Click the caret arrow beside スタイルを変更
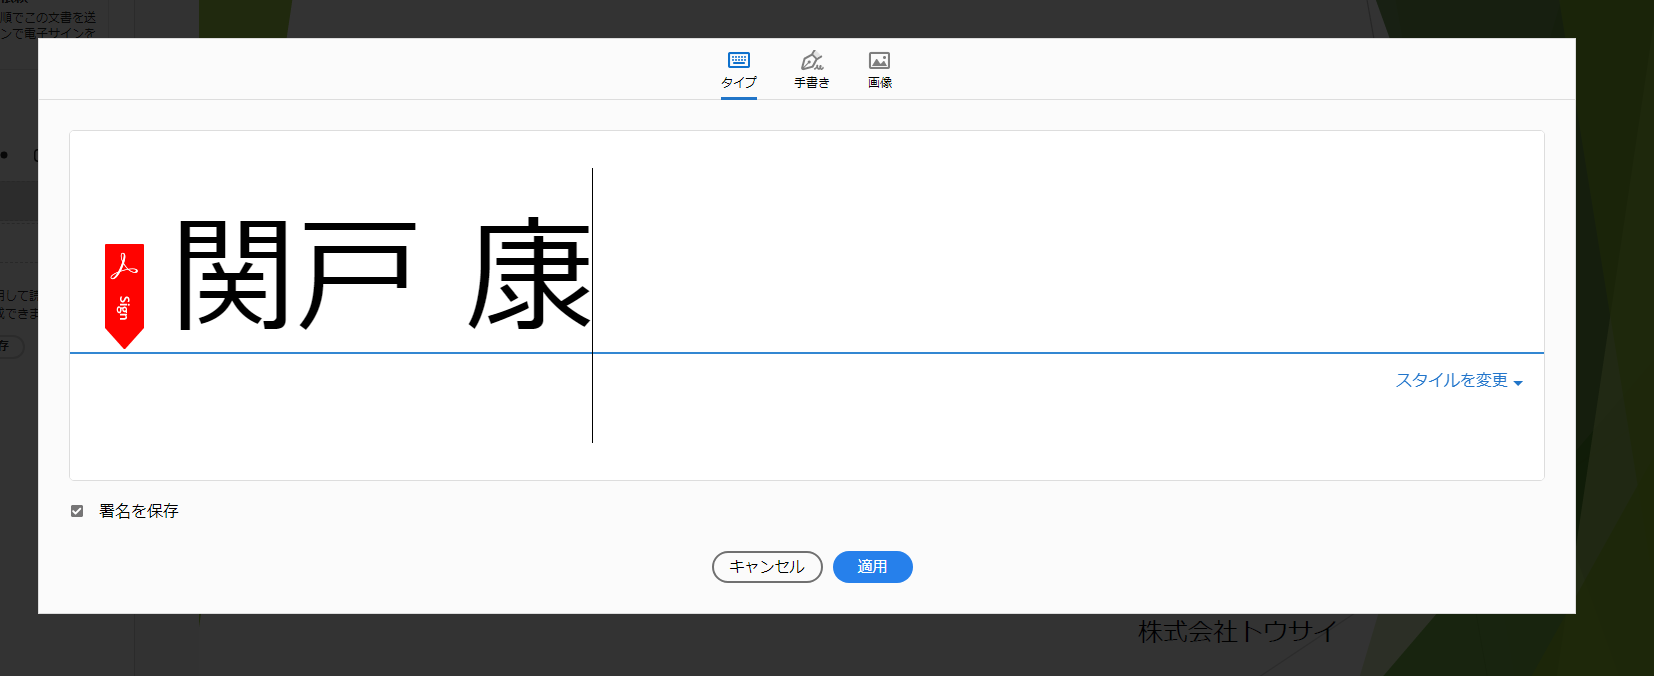The width and height of the screenshot is (1654, 676). point(1518,383)
